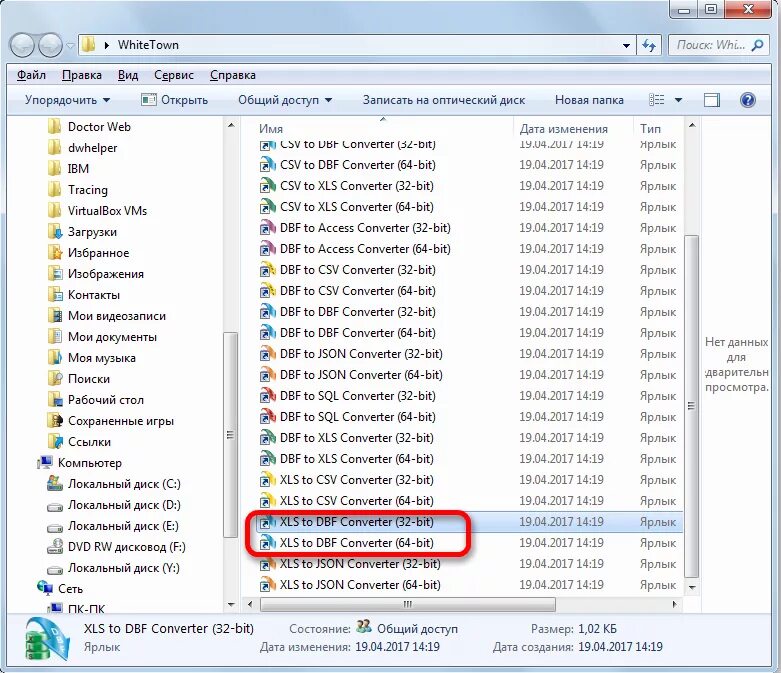The width and height of the screenshot is (781, 673).
Task: Click DBF to Access Converter (32-bit) shortcut icon
Action: point(267,228)
